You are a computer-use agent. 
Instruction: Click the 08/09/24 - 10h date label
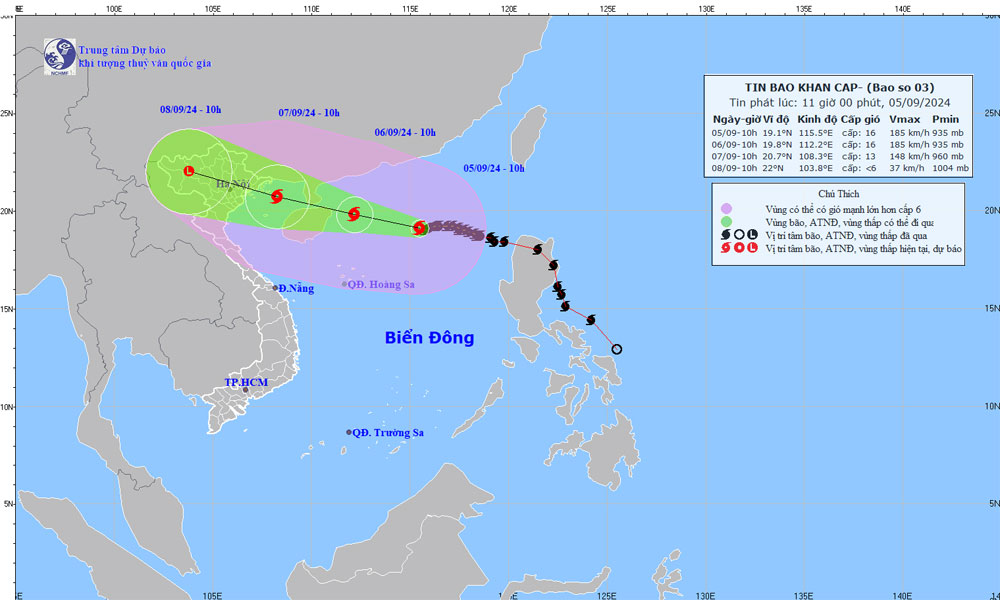pos(190,110)
